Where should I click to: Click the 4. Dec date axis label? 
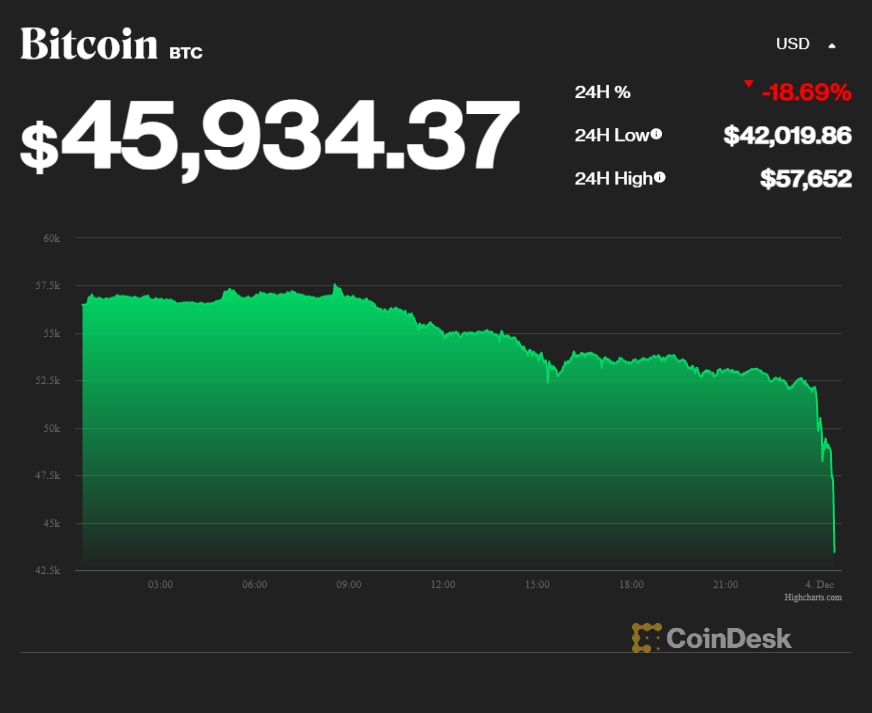pyautogui.click(x=818, y=584)
